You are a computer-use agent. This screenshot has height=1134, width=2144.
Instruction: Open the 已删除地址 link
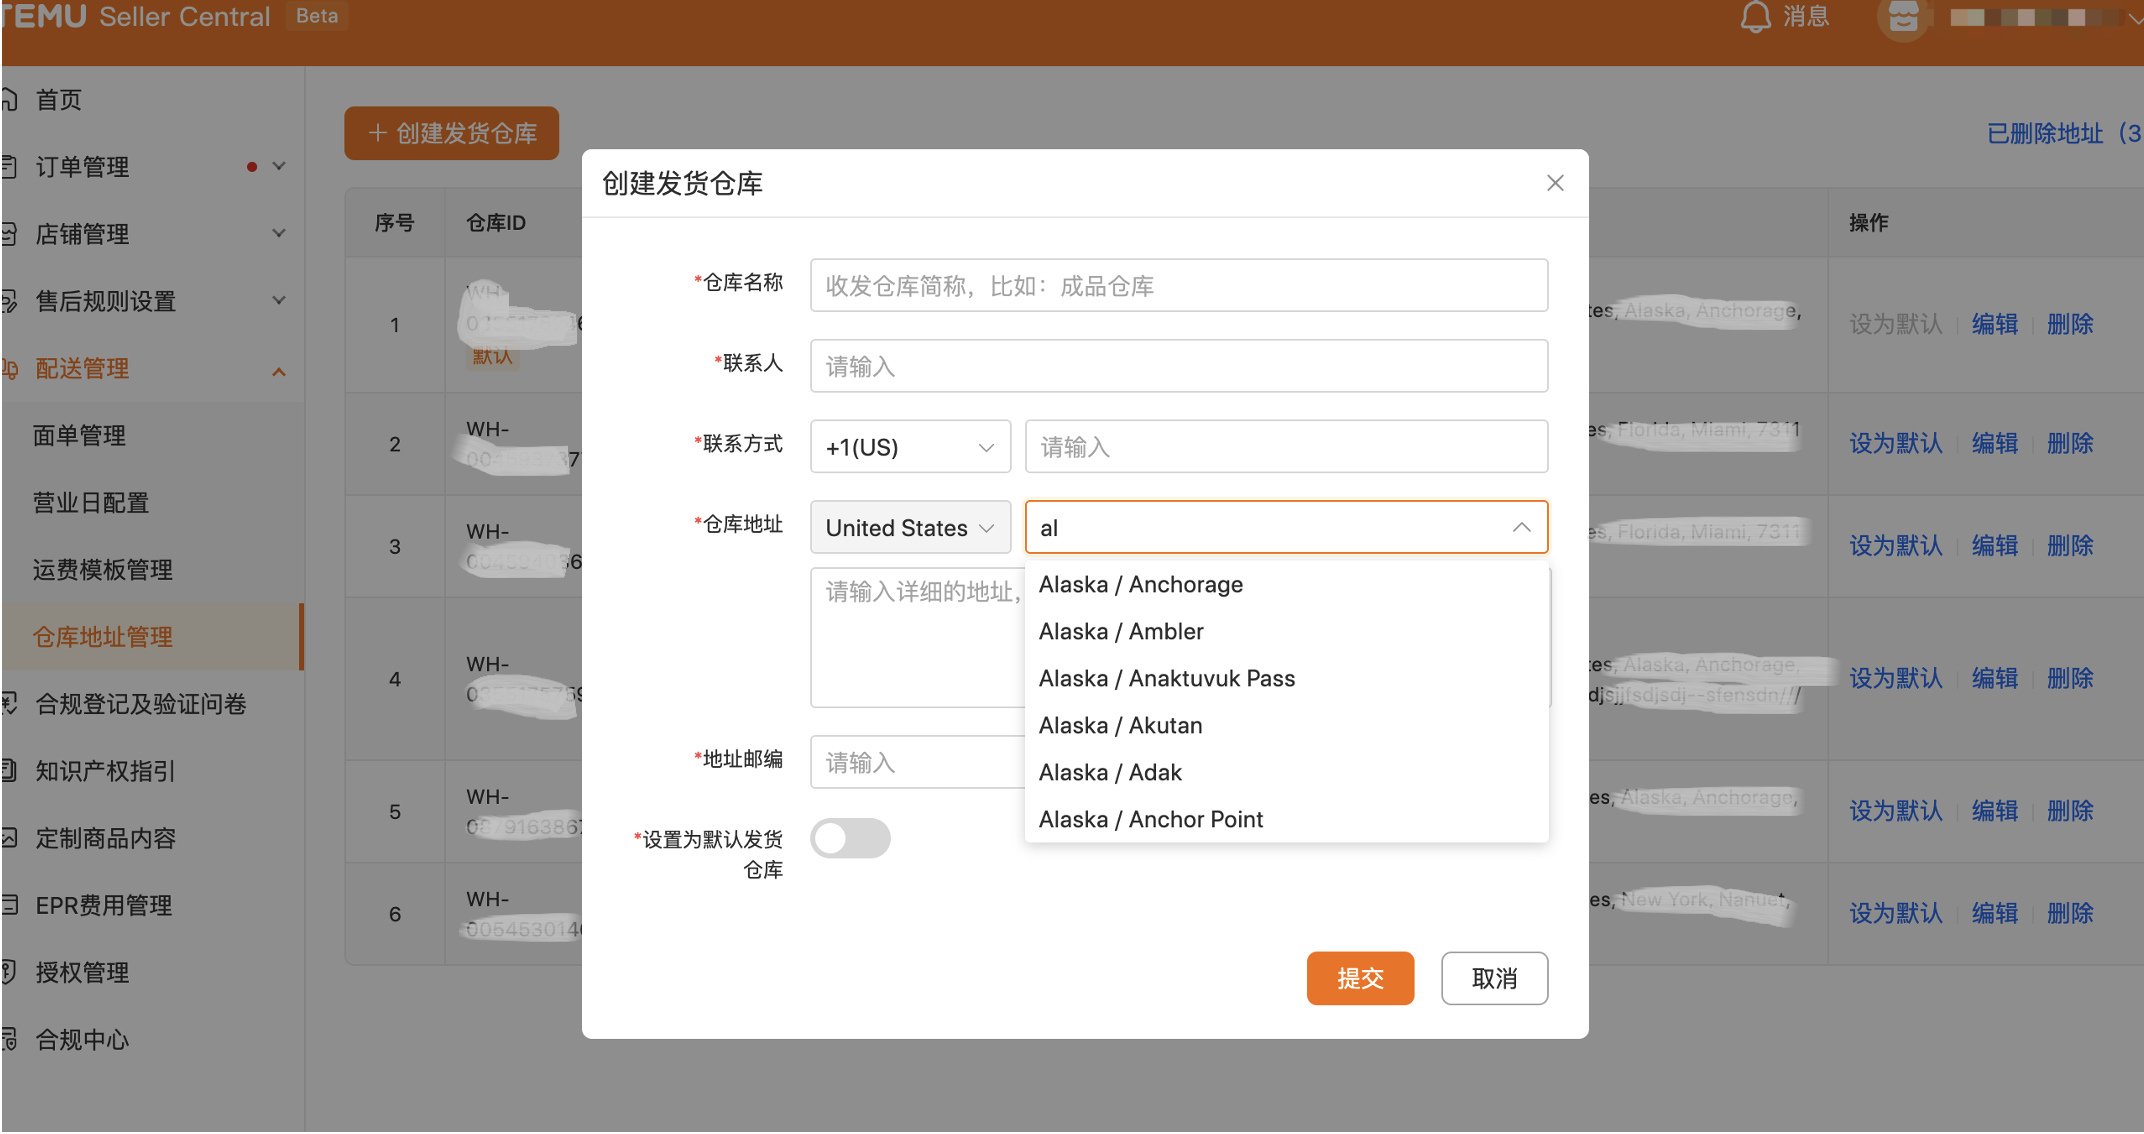[2062, 134]
